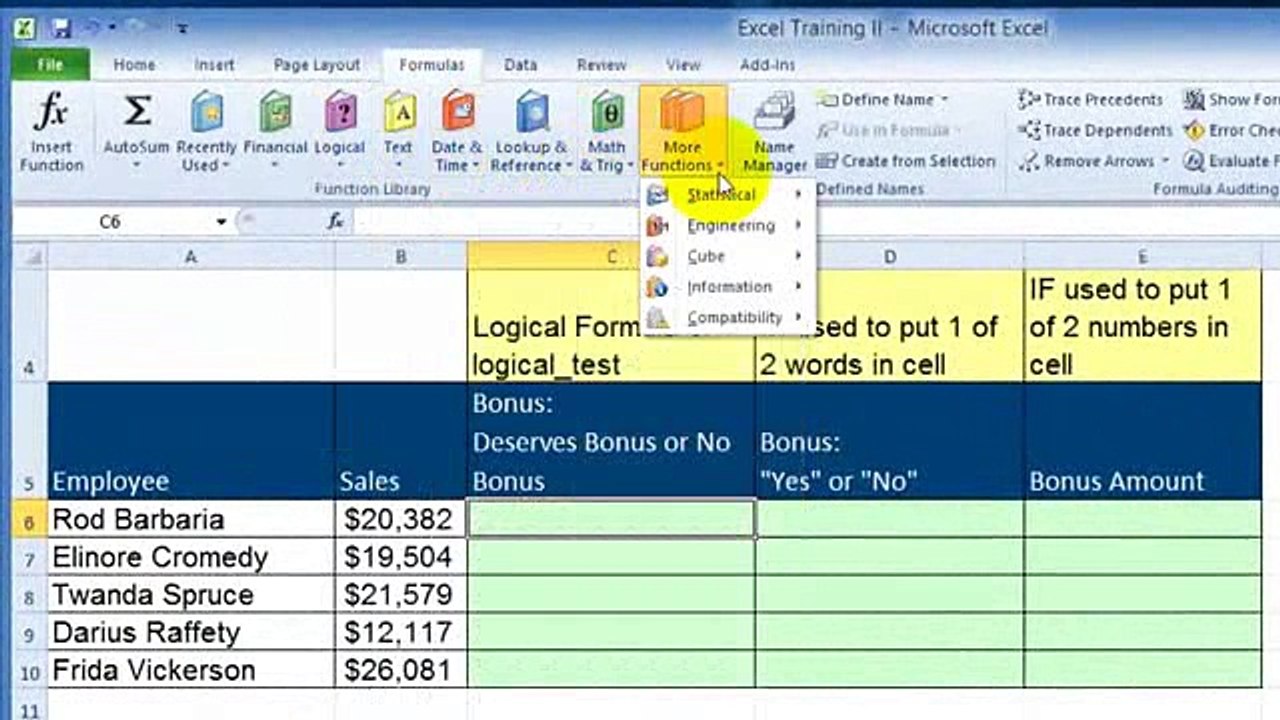This screenshot has height=720, width=1280.
Task: Select cell with Frida Vickerson
Action: pos(191,670)
